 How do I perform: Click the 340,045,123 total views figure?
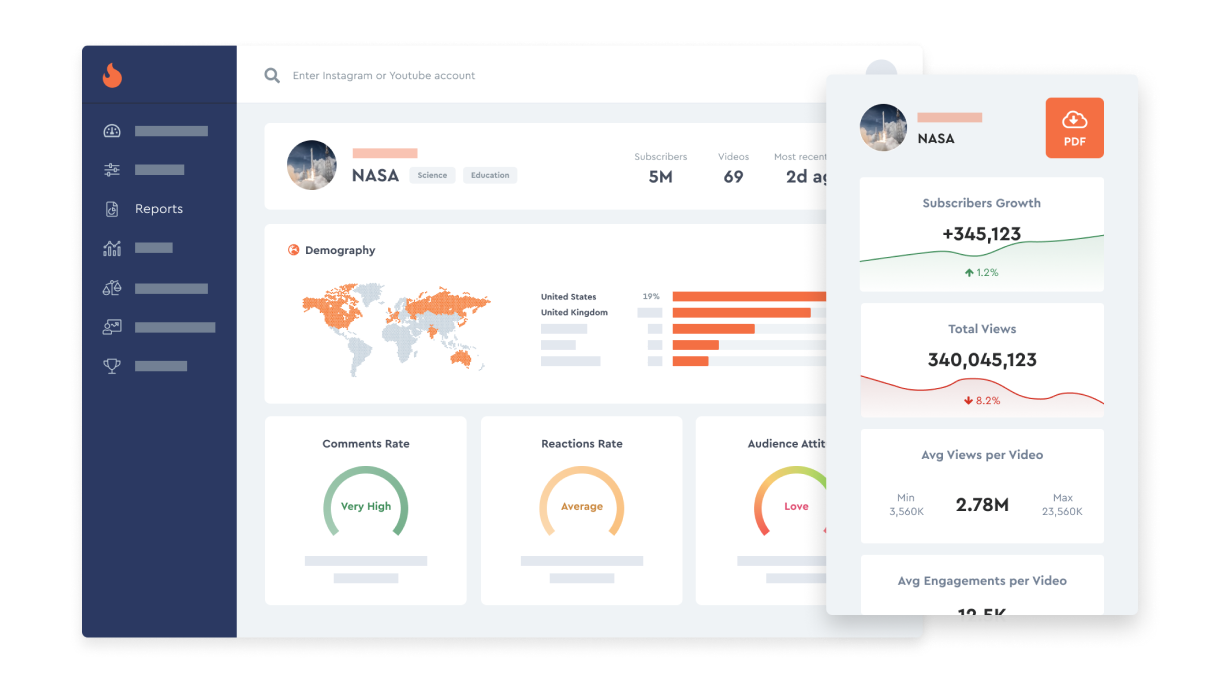tap(982, 360)
